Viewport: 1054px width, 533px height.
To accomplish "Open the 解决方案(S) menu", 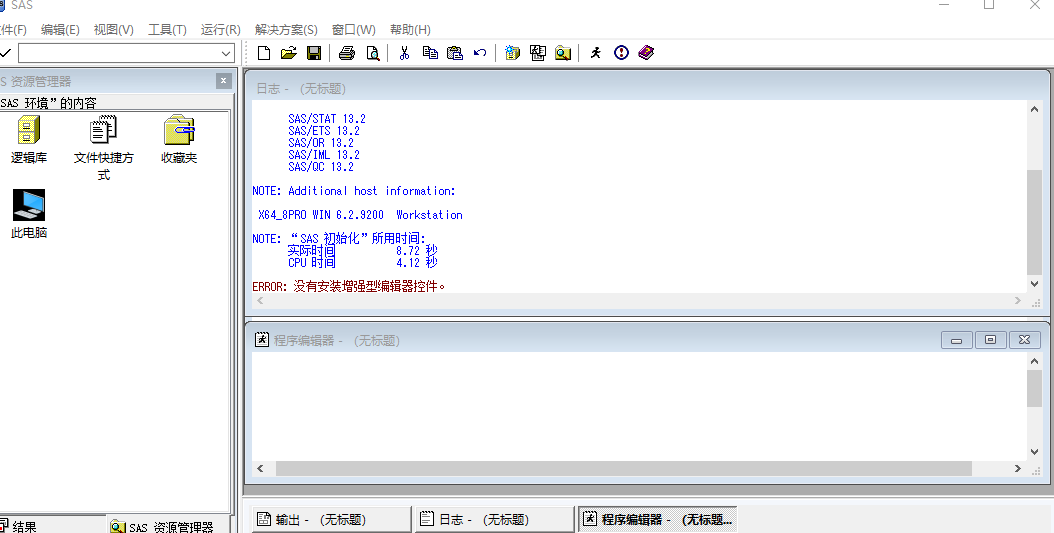I will [x=286, y=30].
